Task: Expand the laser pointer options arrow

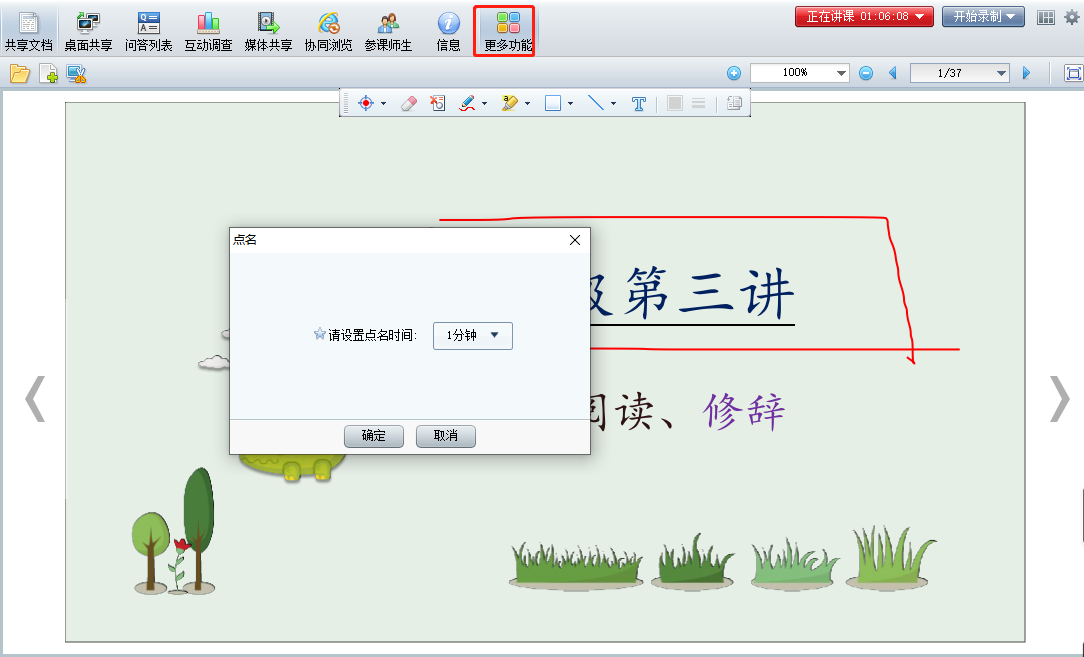Action: click(x=384, y=104)
